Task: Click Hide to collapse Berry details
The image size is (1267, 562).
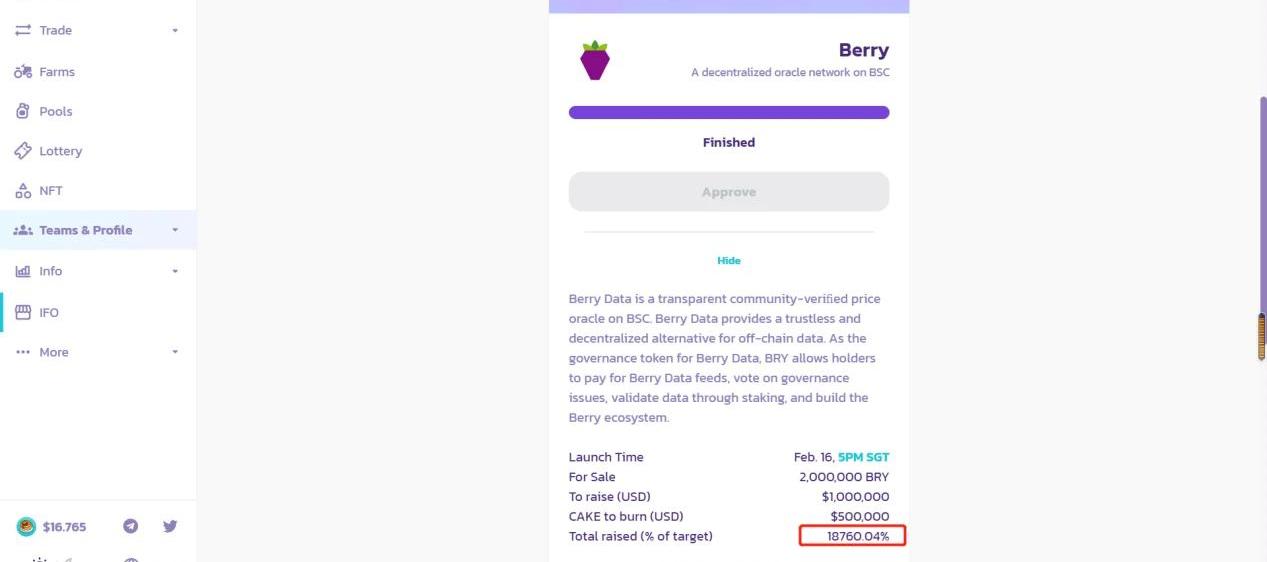Action: (728, 261)
